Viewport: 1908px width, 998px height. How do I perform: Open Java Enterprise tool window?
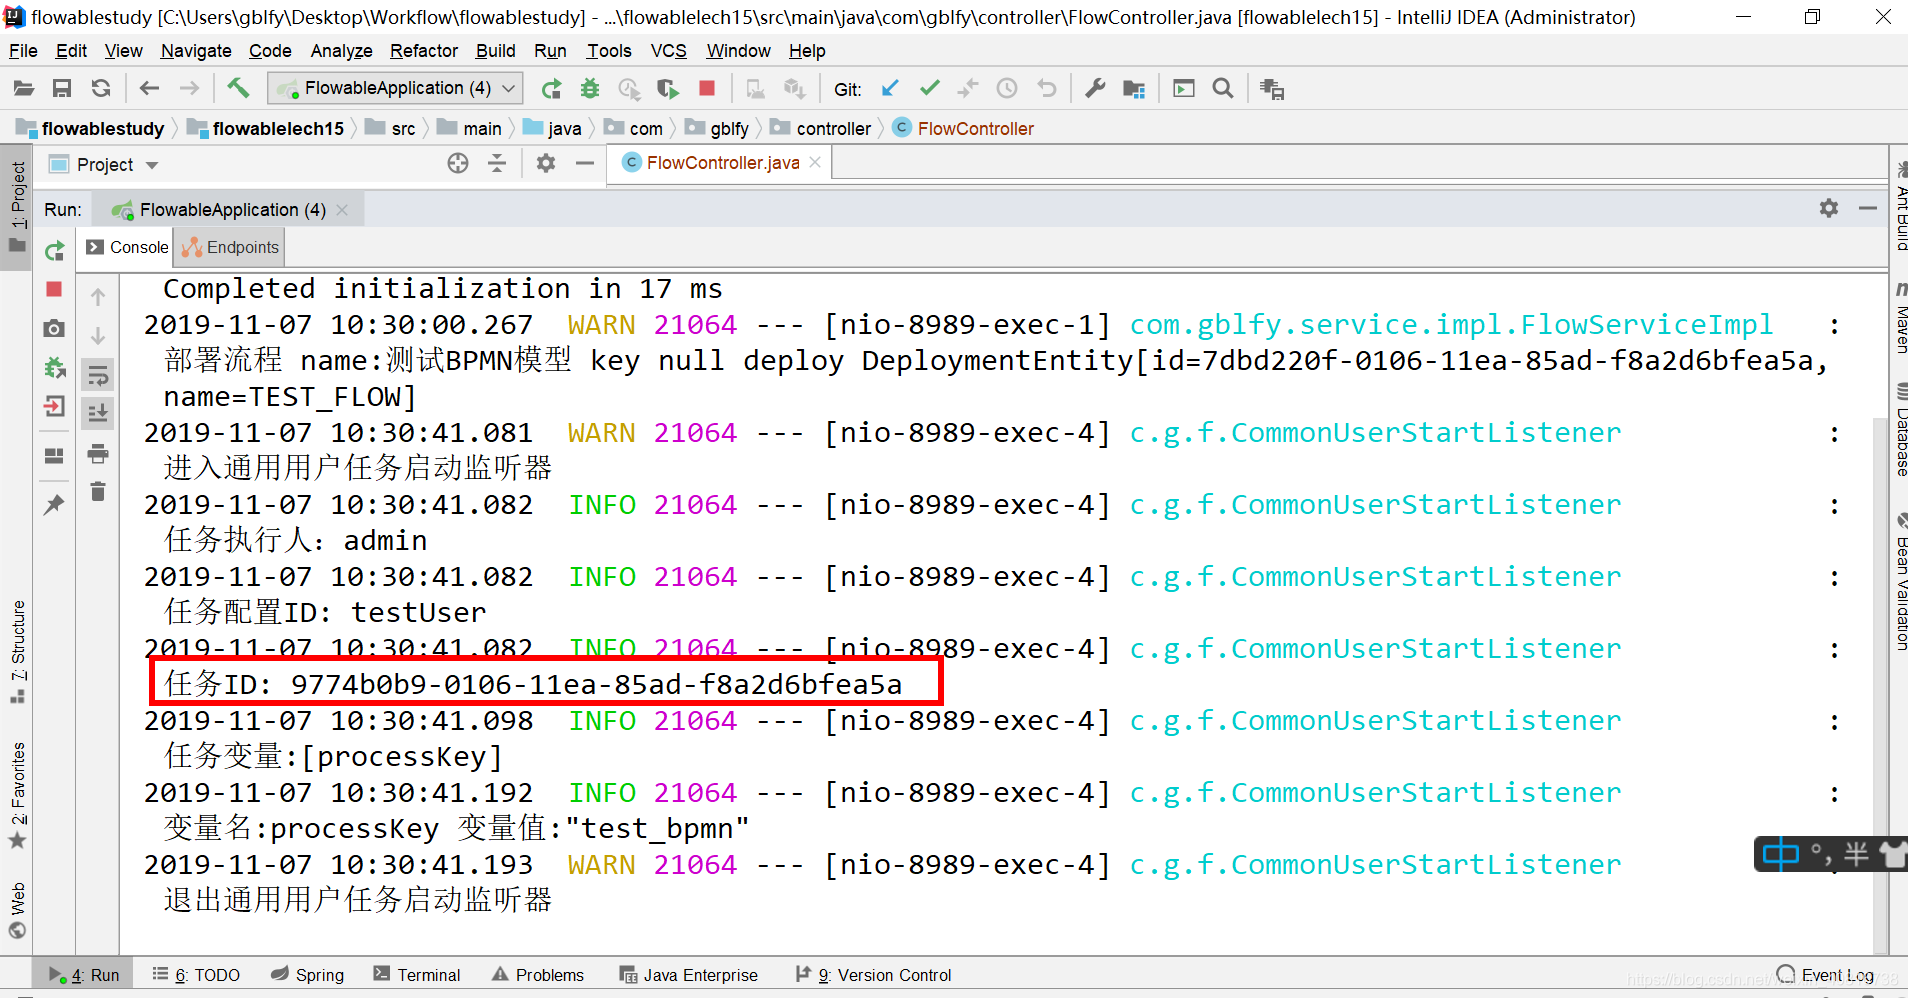coord(689,975)
